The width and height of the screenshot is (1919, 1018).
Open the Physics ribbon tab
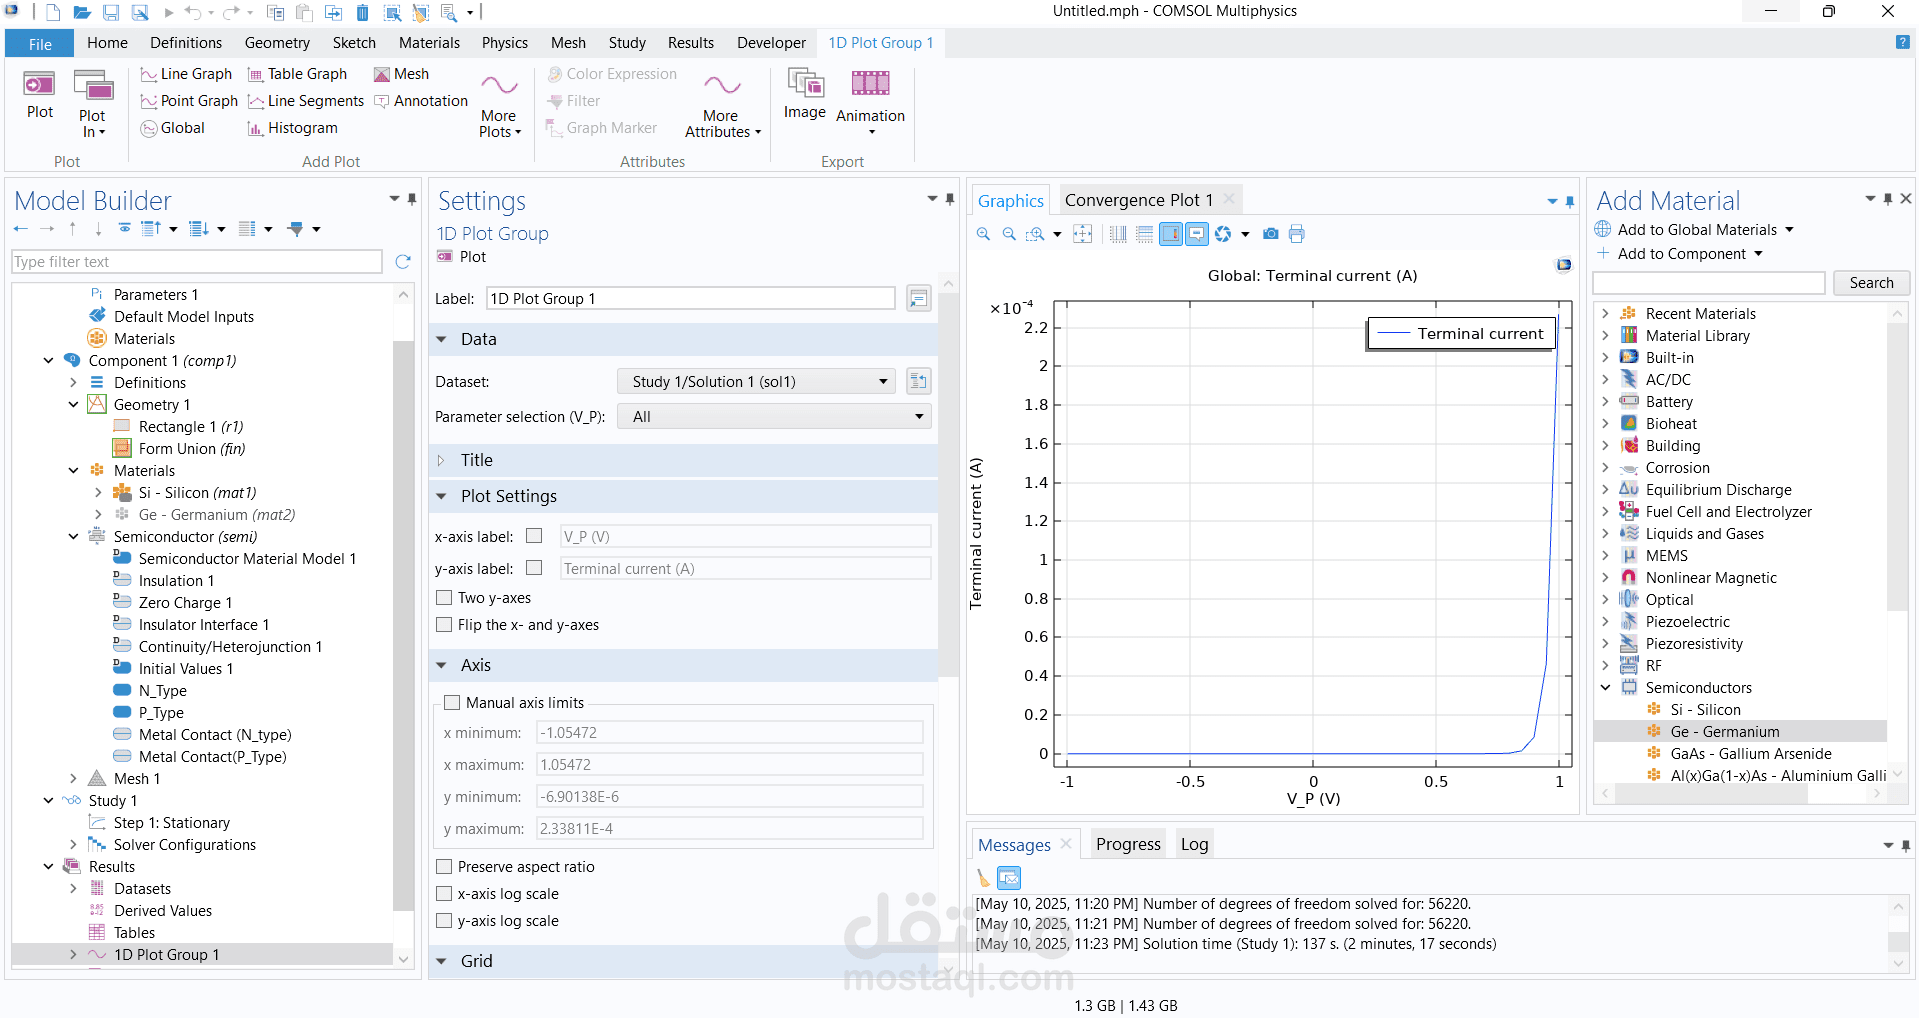[x=504, y=43]
